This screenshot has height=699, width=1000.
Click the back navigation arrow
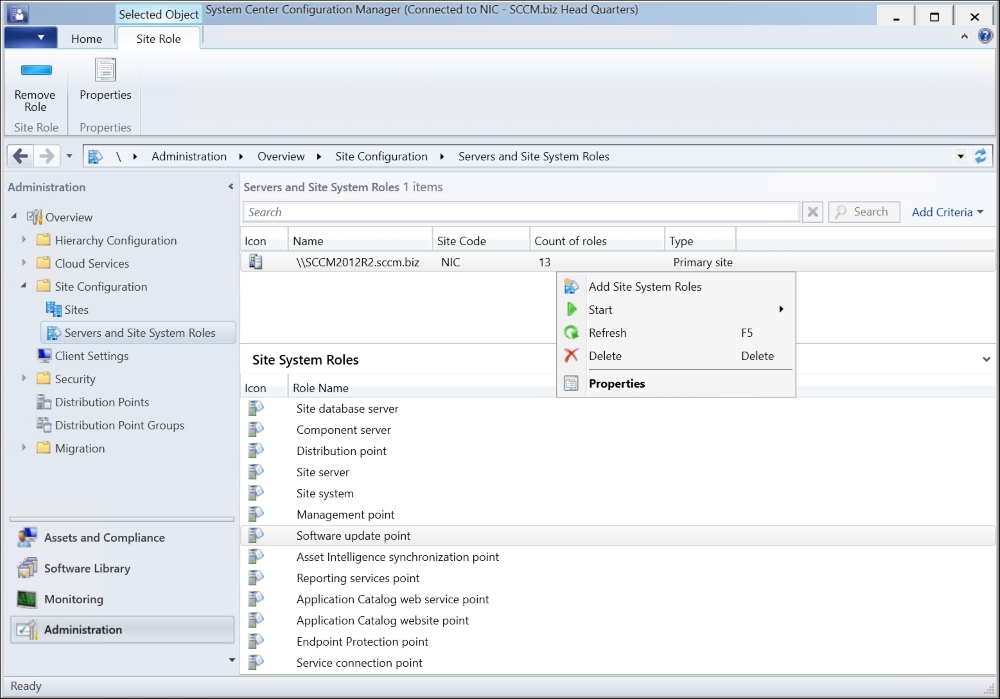(x=20, y=156)
